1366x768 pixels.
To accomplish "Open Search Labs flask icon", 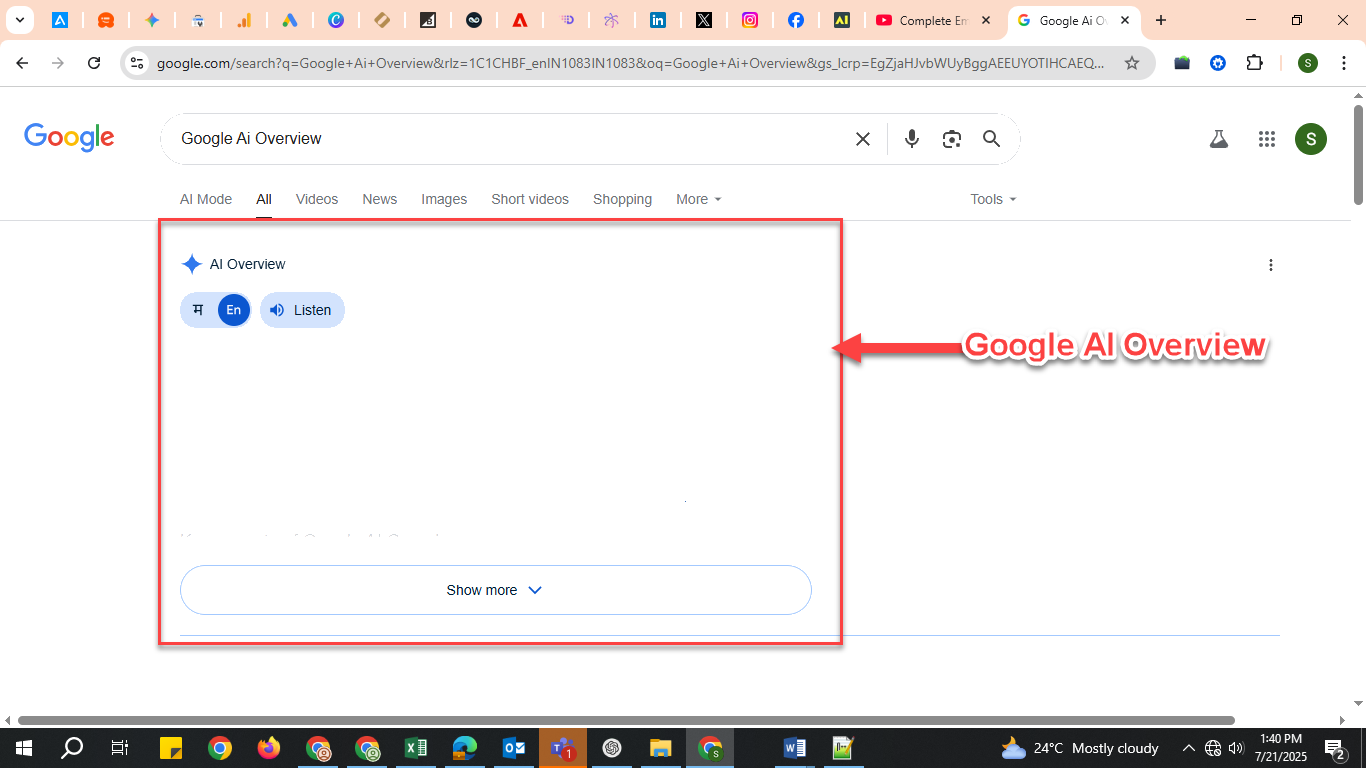I will click(1218, 139).
